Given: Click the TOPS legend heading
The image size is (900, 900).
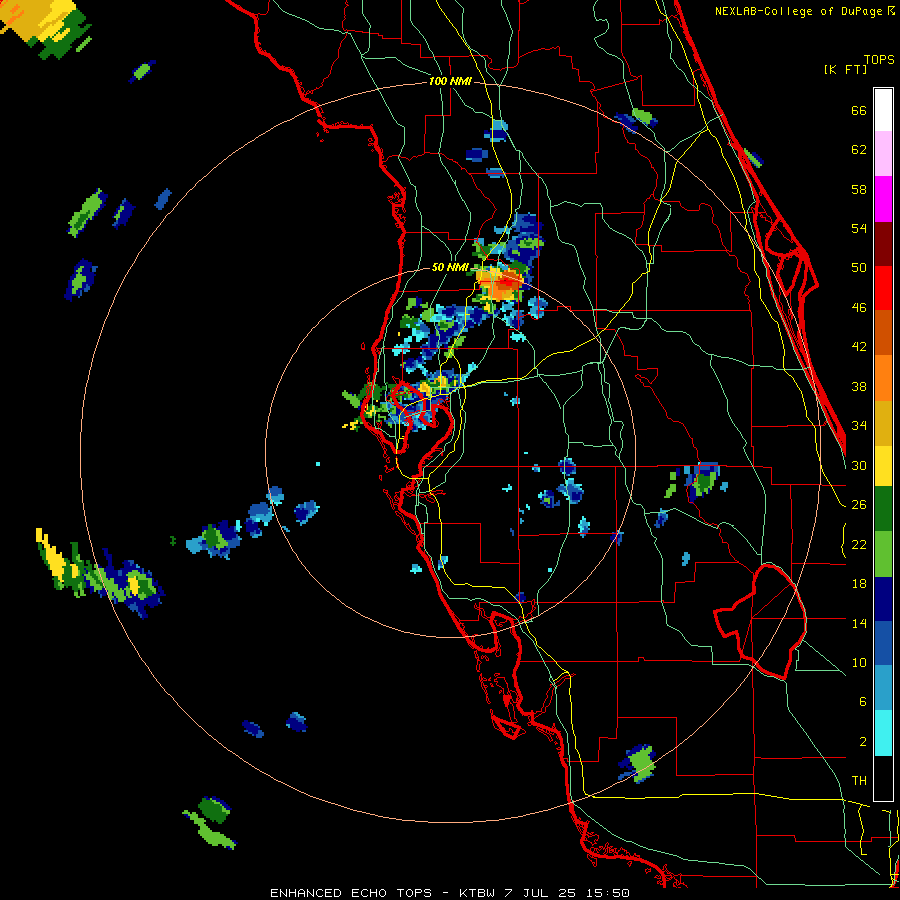Looking at the screenshot, I should coord(879,59).
